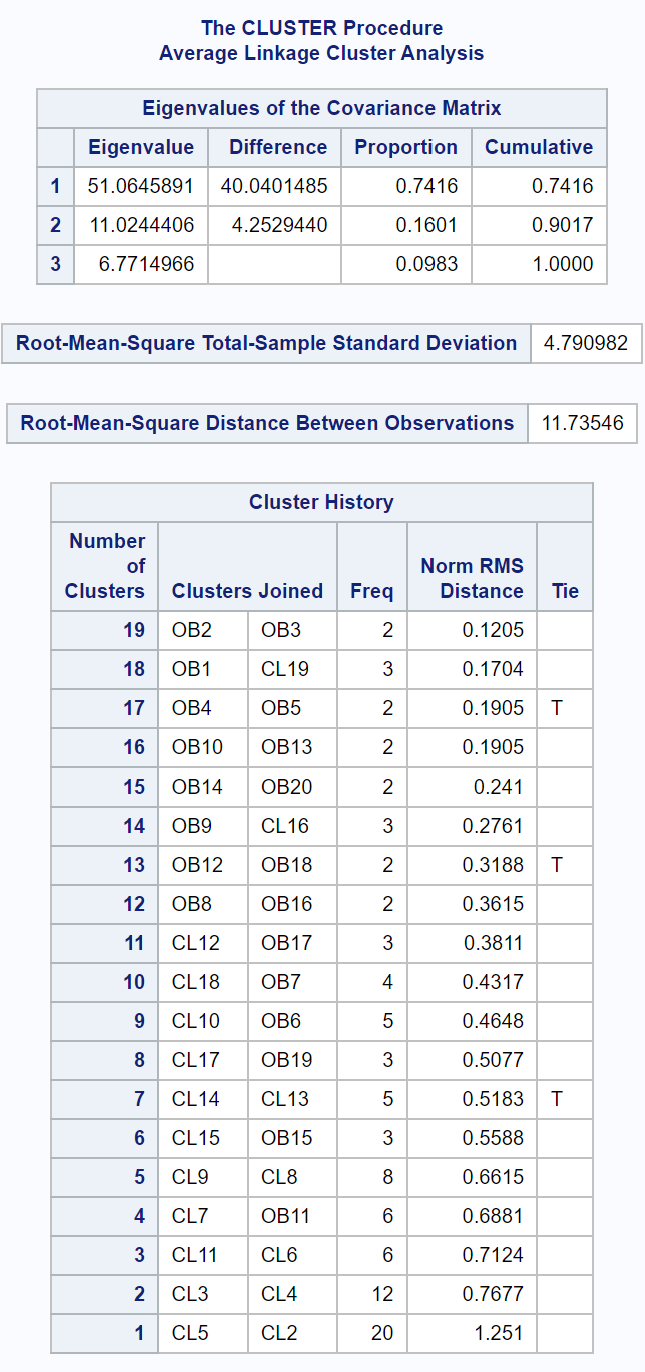645x1372 pixels.
Task: Click the 'Tie' column header
Action: (565, 591)
